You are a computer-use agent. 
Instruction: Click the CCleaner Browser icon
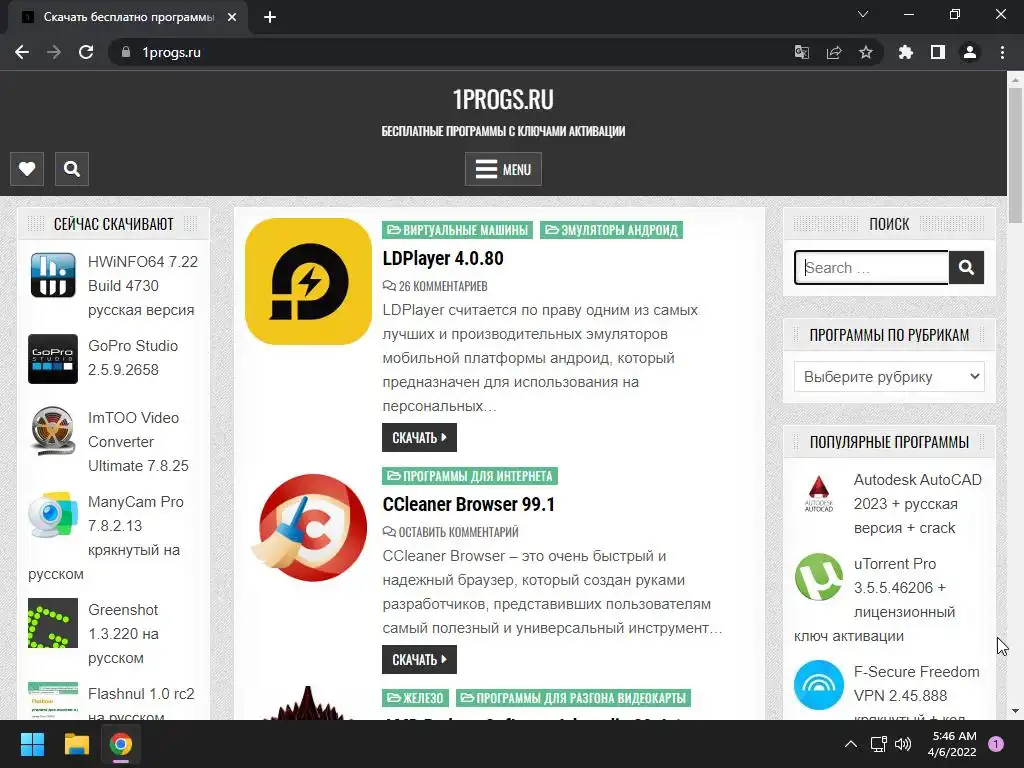click(x=308, y=528)
